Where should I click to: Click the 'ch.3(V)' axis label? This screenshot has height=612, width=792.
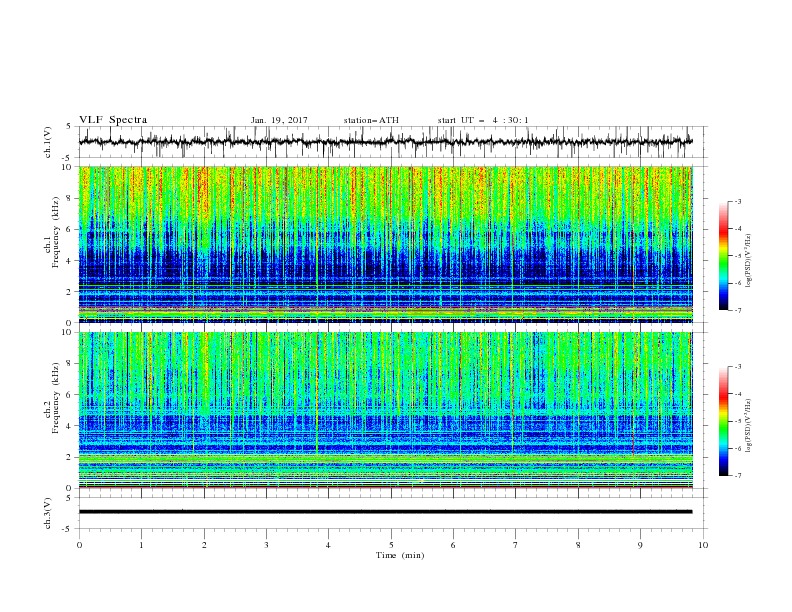coord(48,513)
